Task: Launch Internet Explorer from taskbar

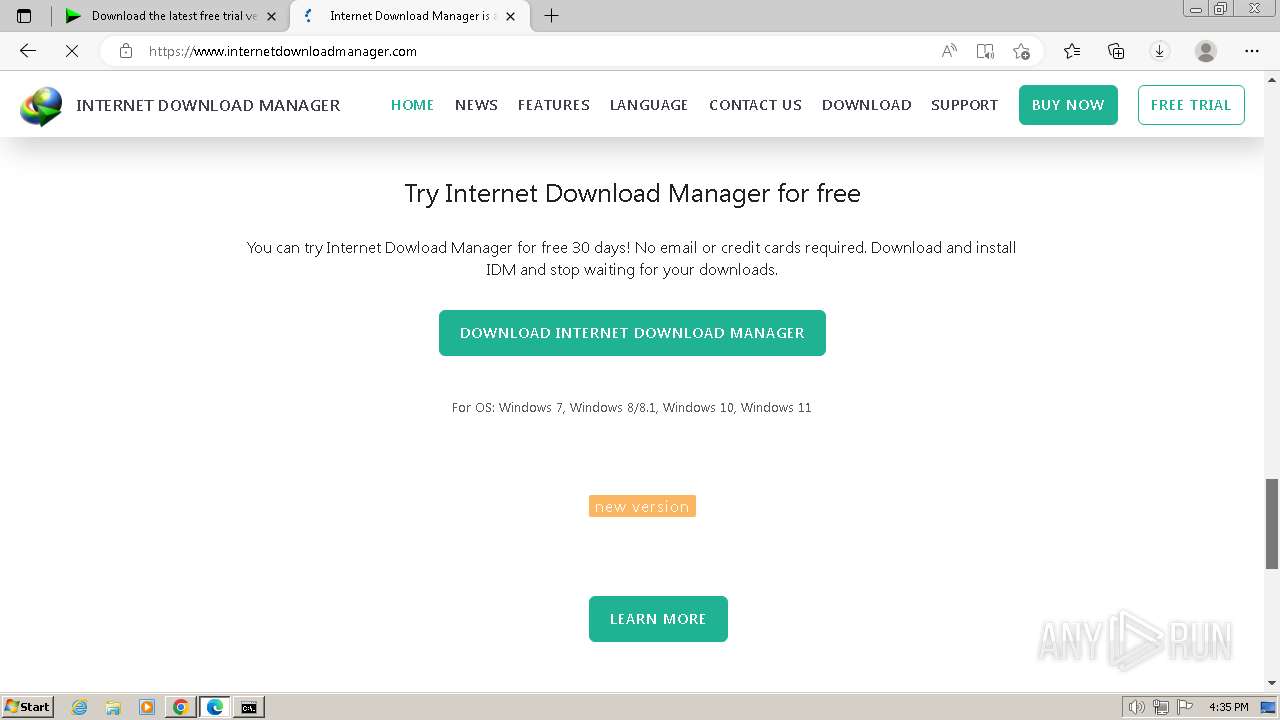Action: coord(80,707)
